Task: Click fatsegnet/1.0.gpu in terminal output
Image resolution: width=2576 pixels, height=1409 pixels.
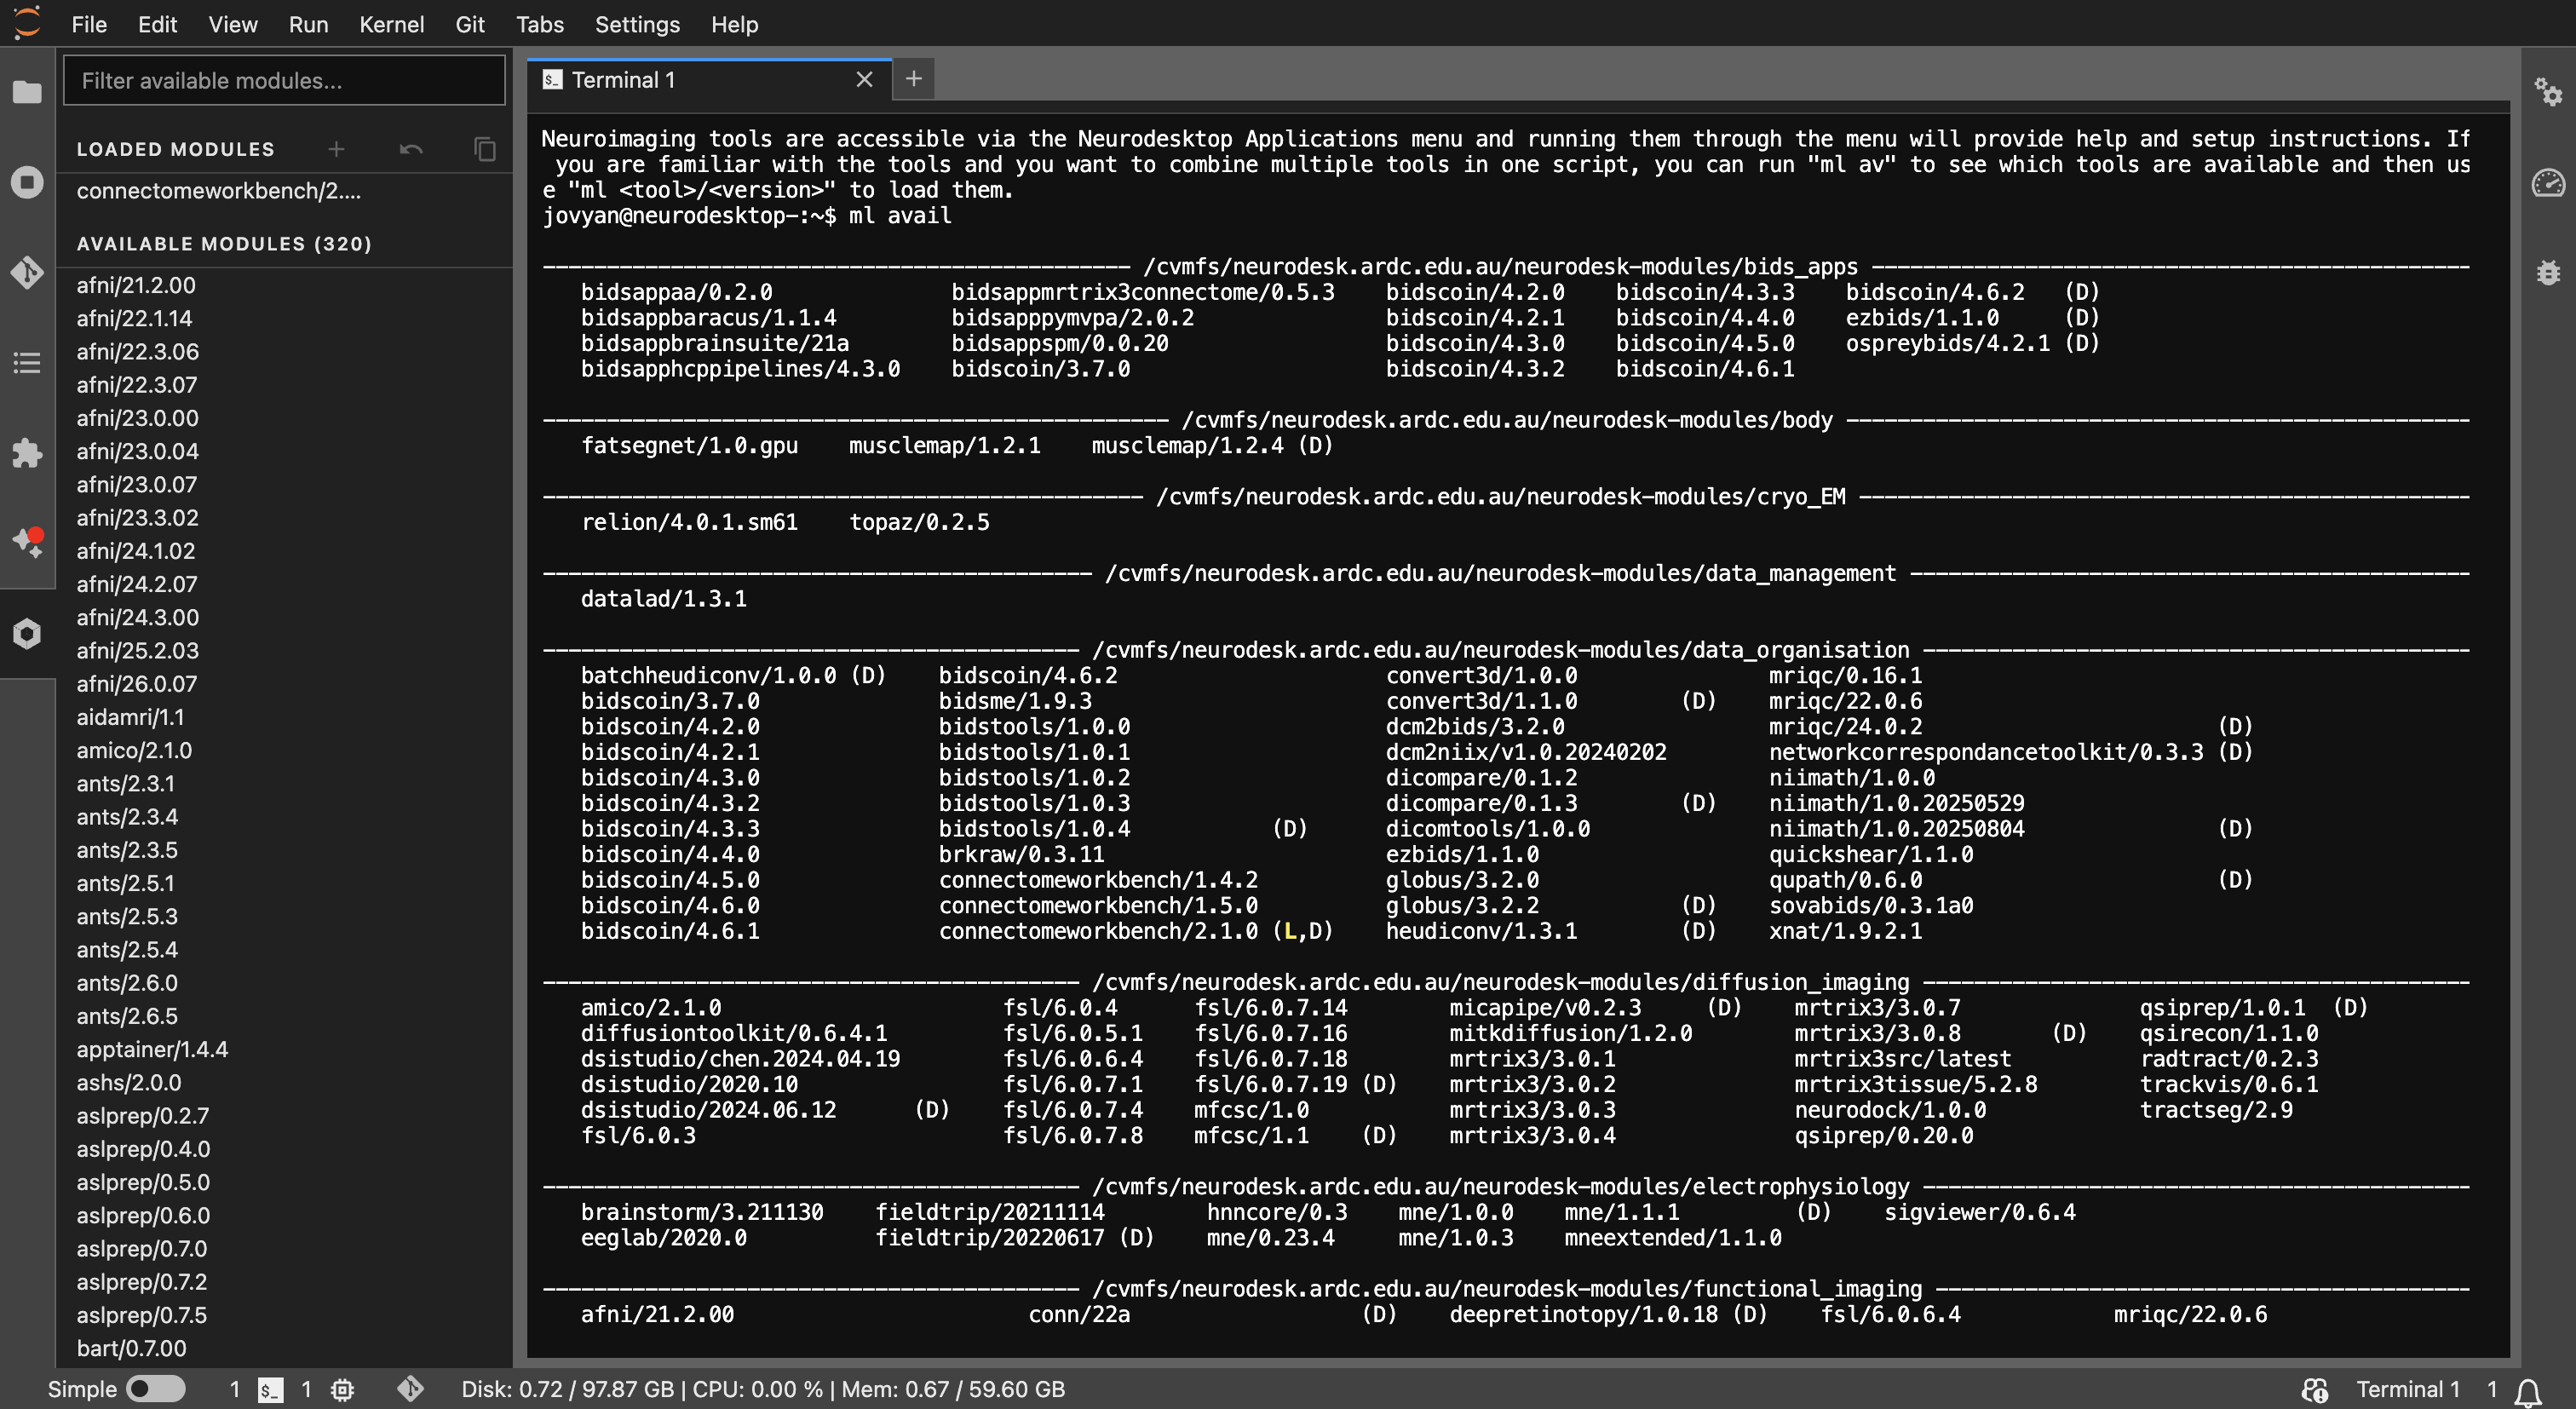Action: (x=689, y=446)
